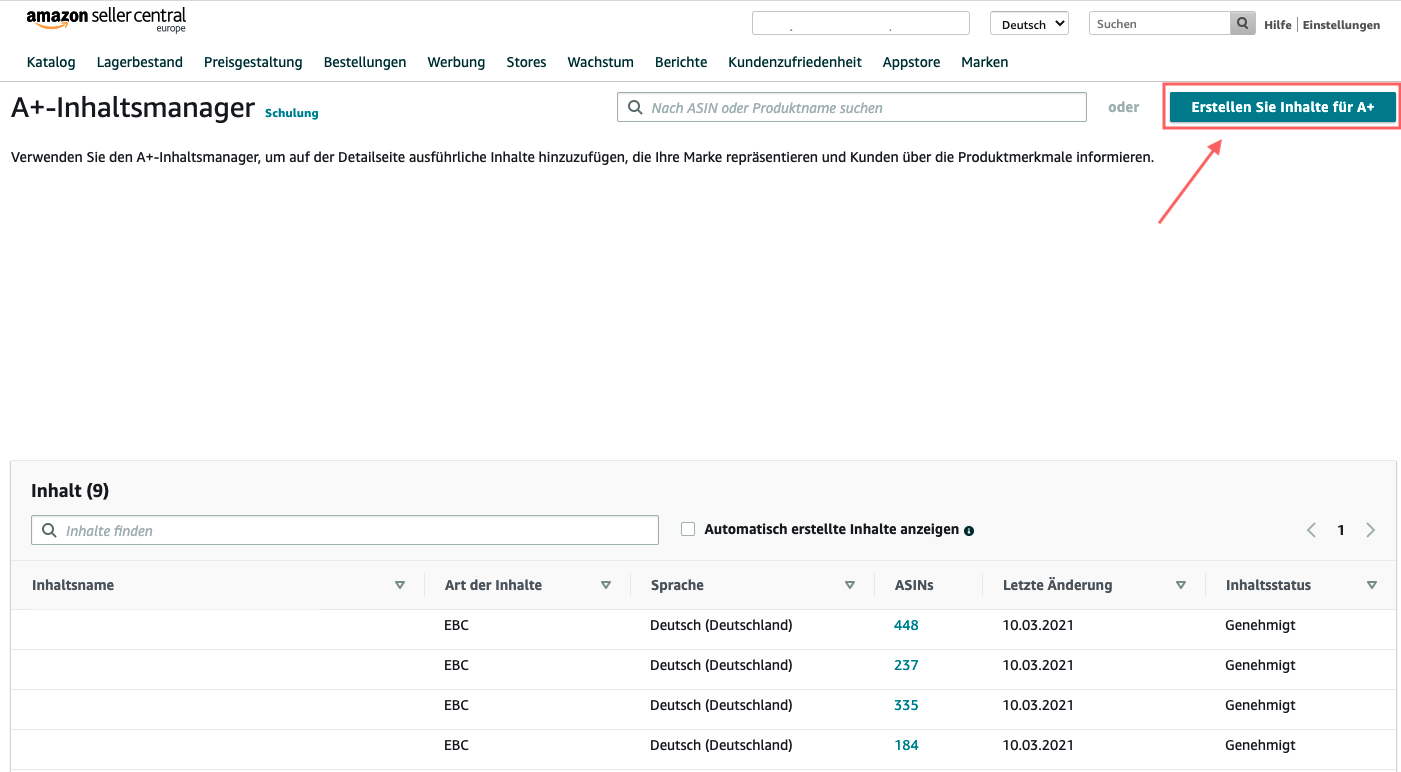Image resolution: width=1401 pixels, height=772 pixels.
Task: Click the ASINs column header
Action: point(914,585)
